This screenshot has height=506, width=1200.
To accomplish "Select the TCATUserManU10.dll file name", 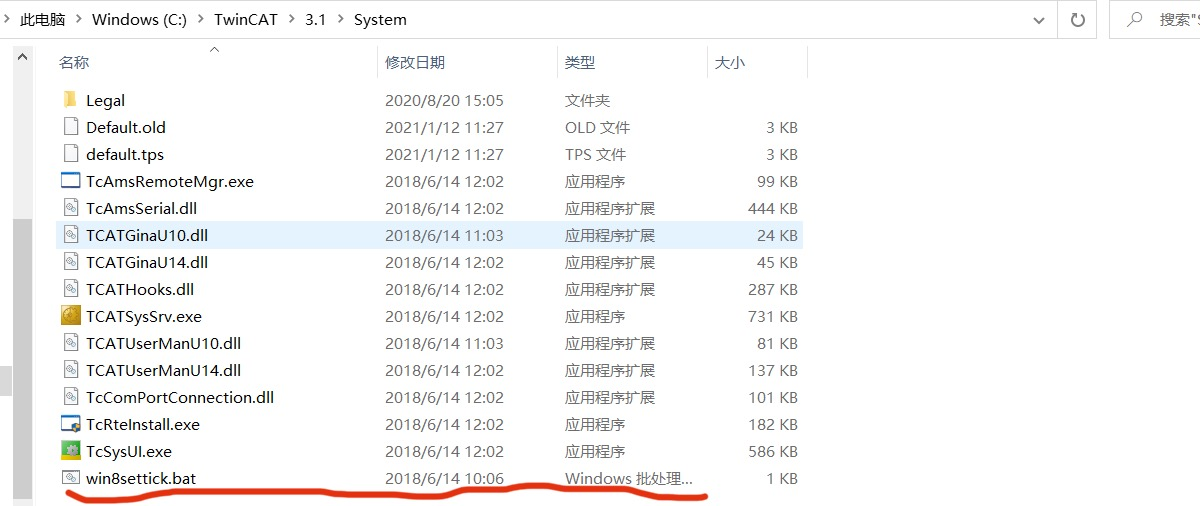I will 163,343.
